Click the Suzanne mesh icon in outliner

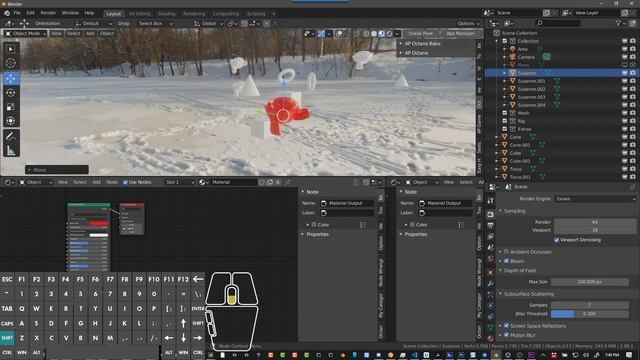[x=513, y=73]
